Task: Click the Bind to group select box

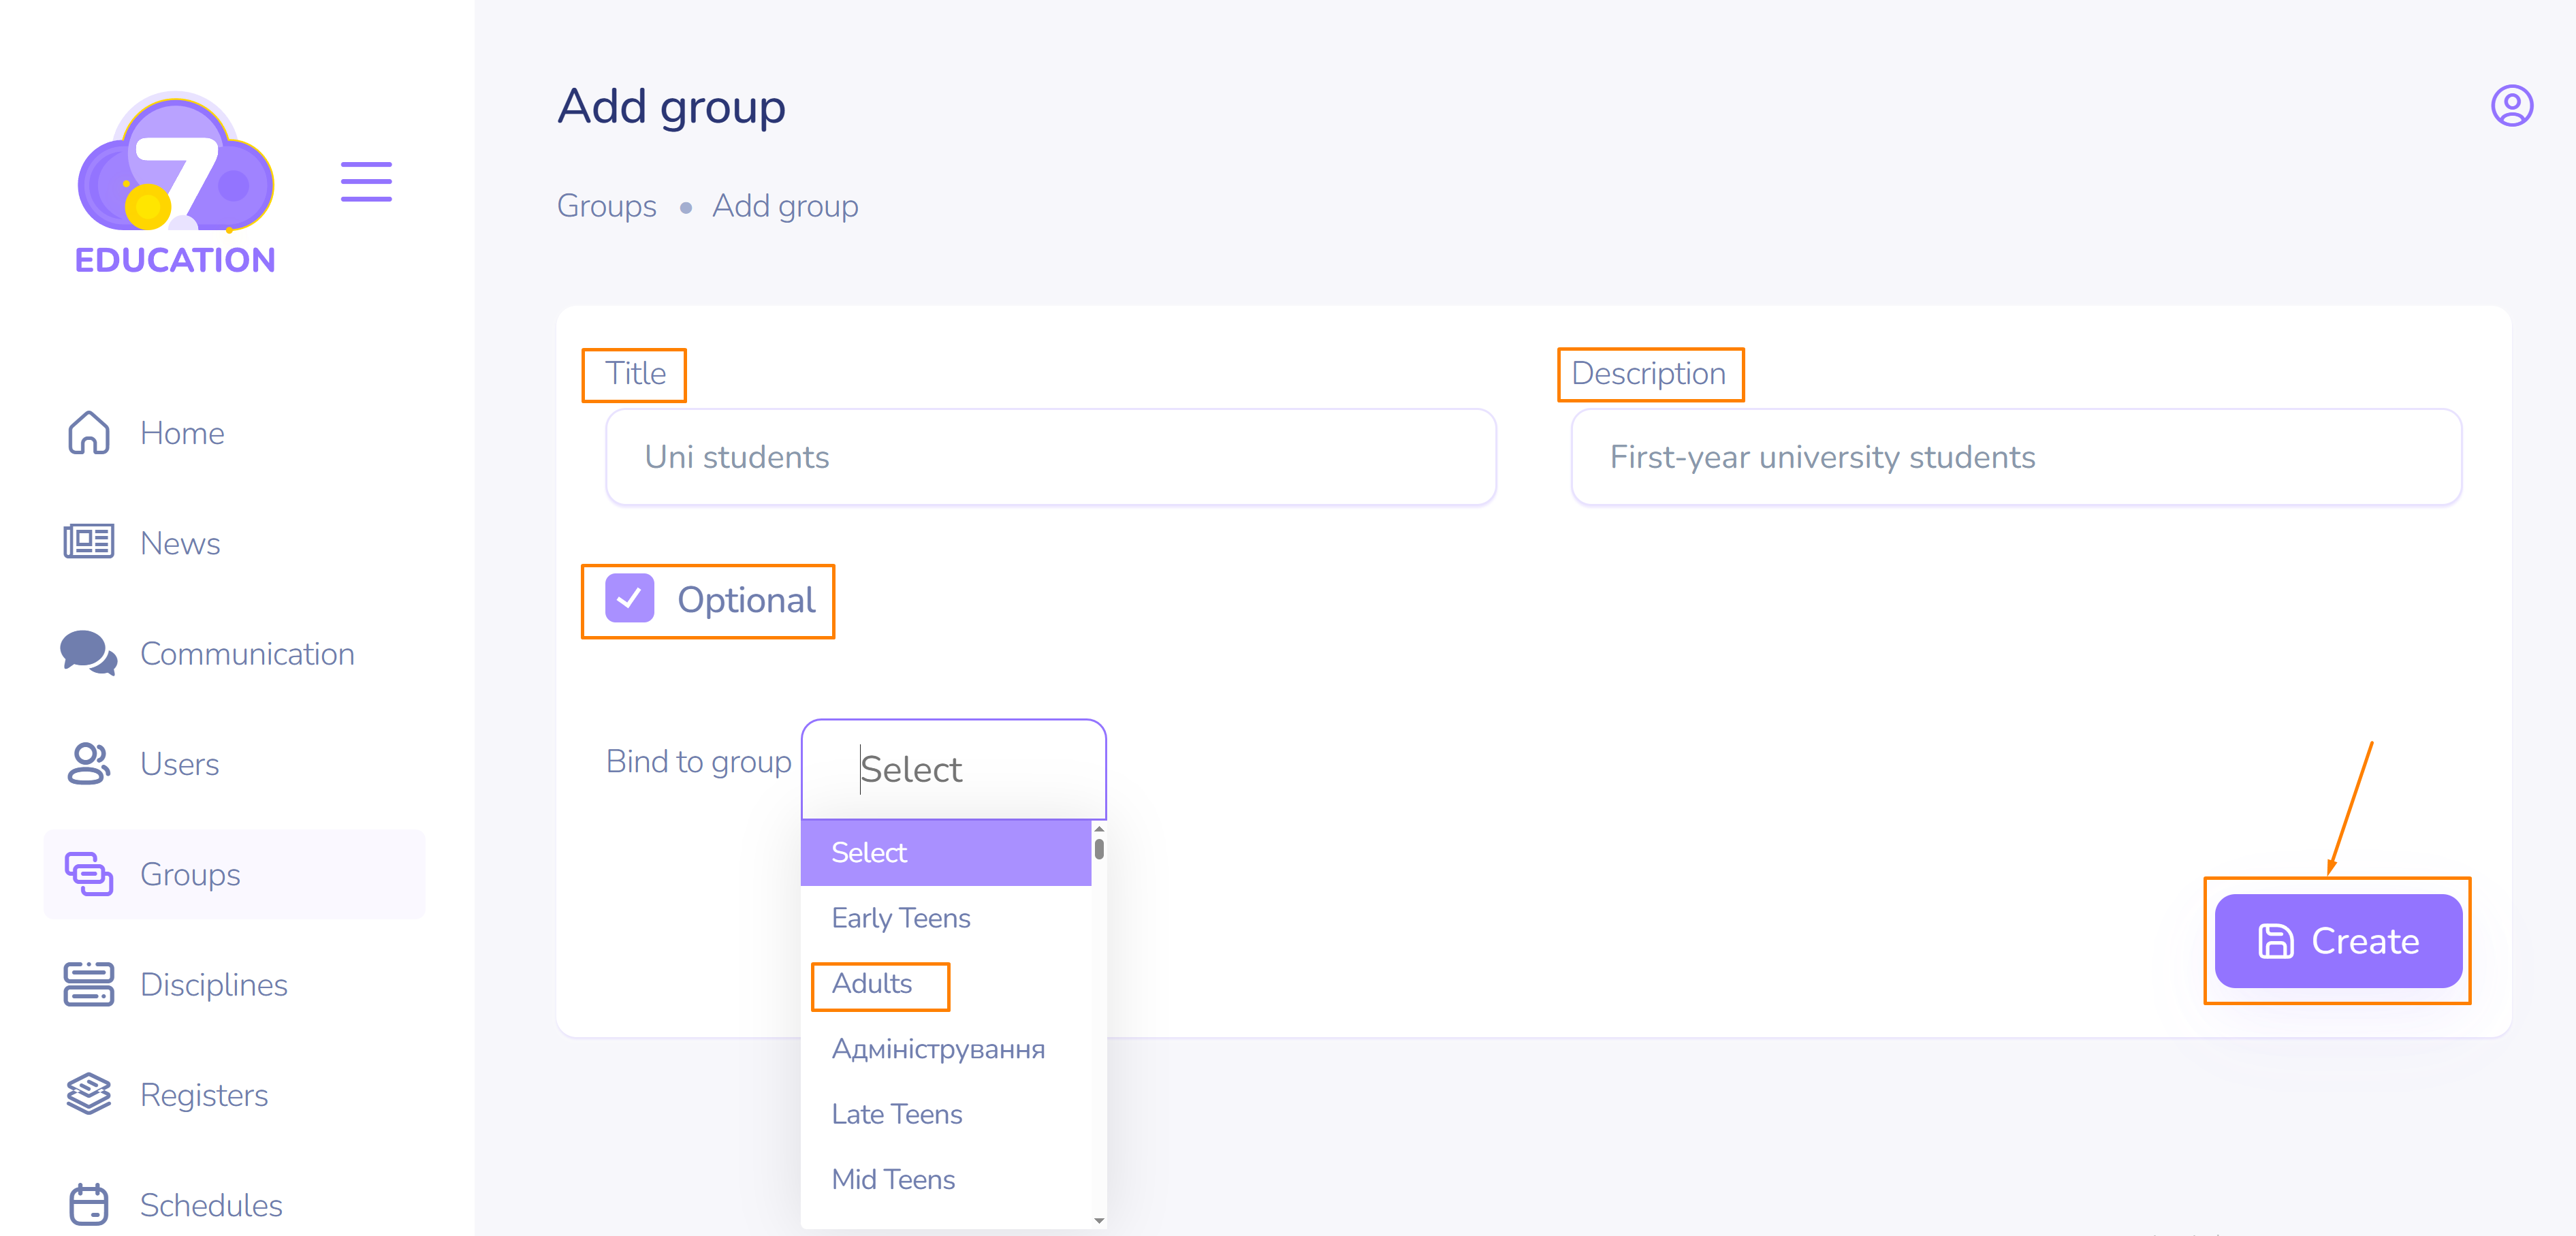Action: tap(953, 769)
